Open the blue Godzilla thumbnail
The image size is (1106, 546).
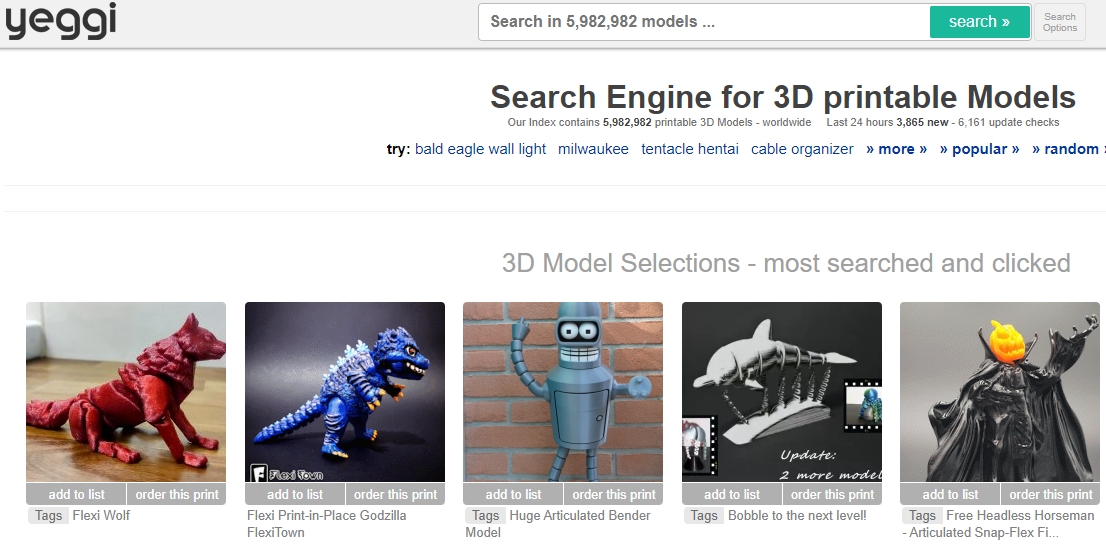coord(345,392)
